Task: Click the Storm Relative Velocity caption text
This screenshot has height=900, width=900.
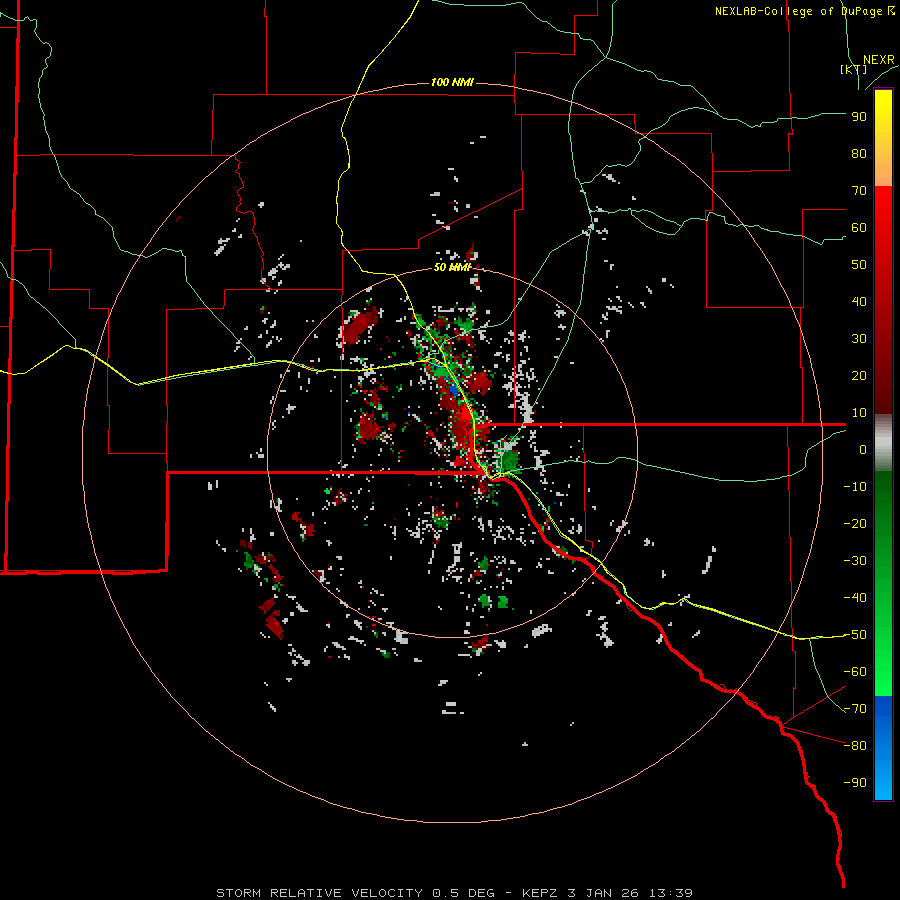Action: [454, 893]
